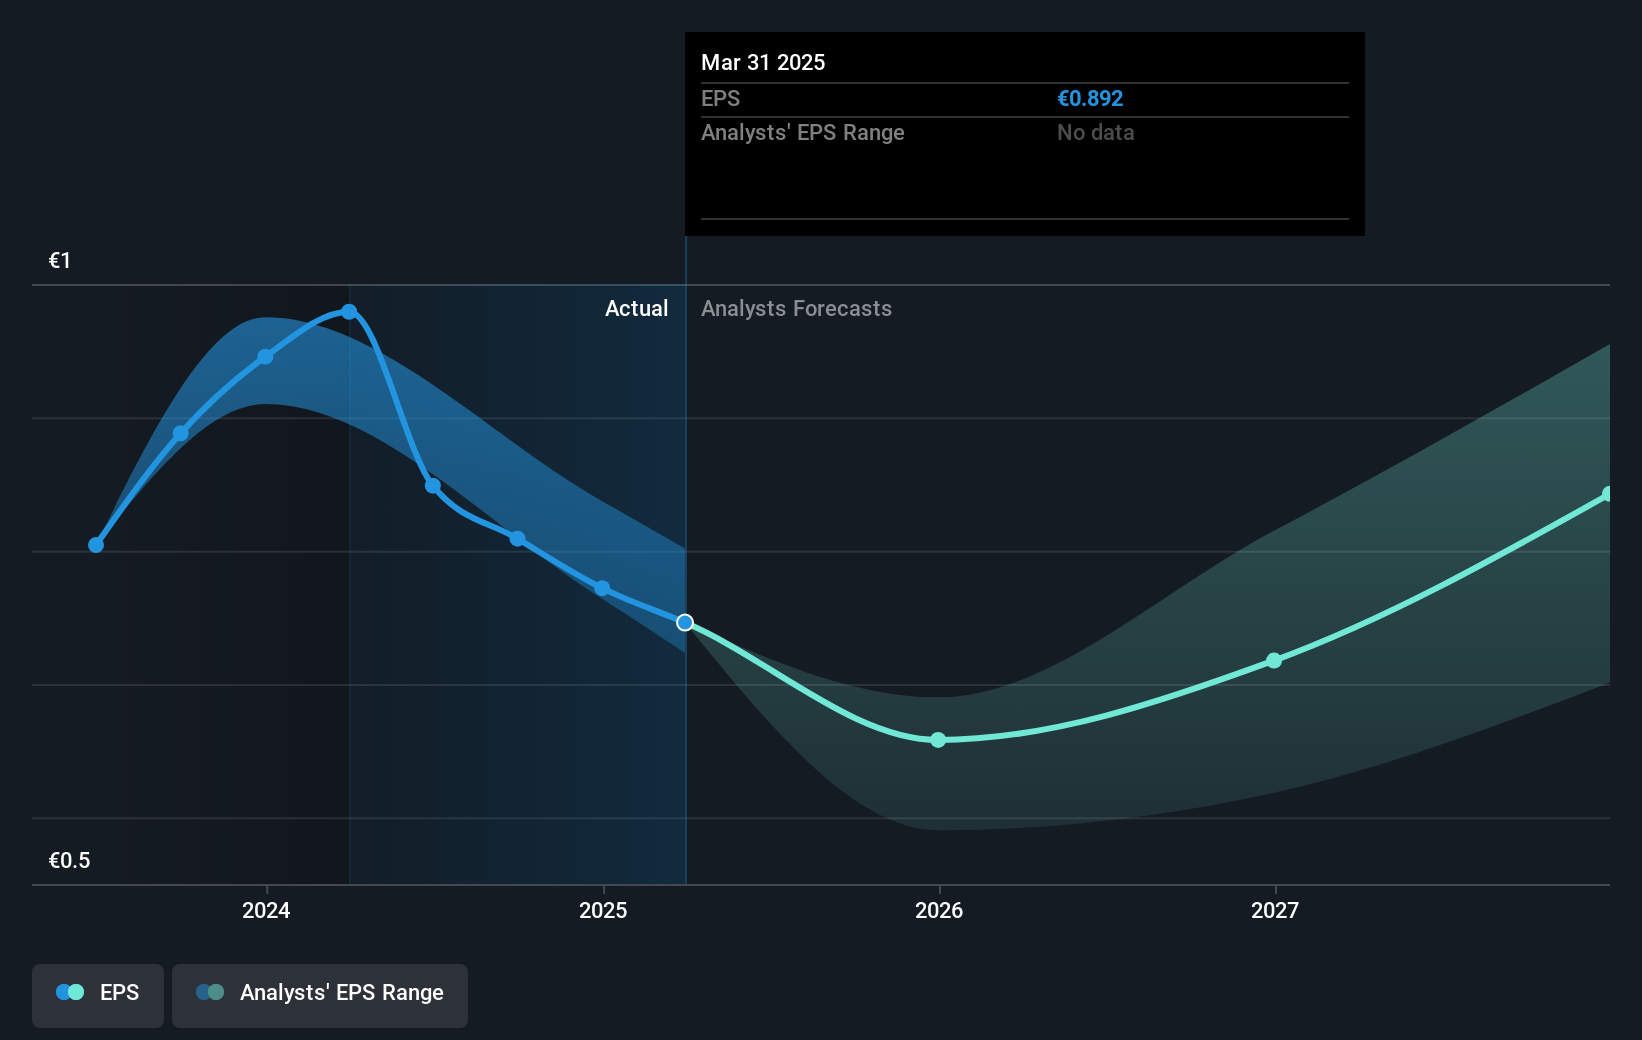The image size is (1642, 1040).
Task: Select the highlighted Mar 31 2025 data point
Action: [x=685, y=623]
